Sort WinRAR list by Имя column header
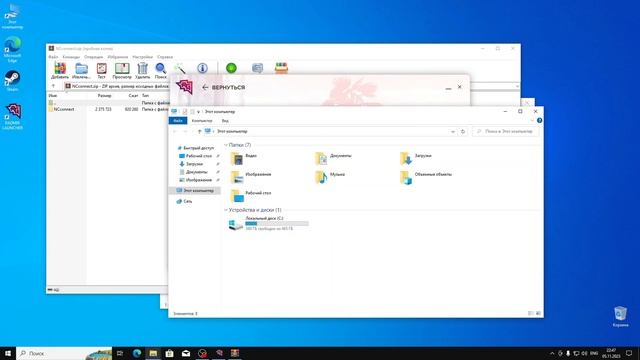This screenshot has width=640, height=360. [53, 96]
